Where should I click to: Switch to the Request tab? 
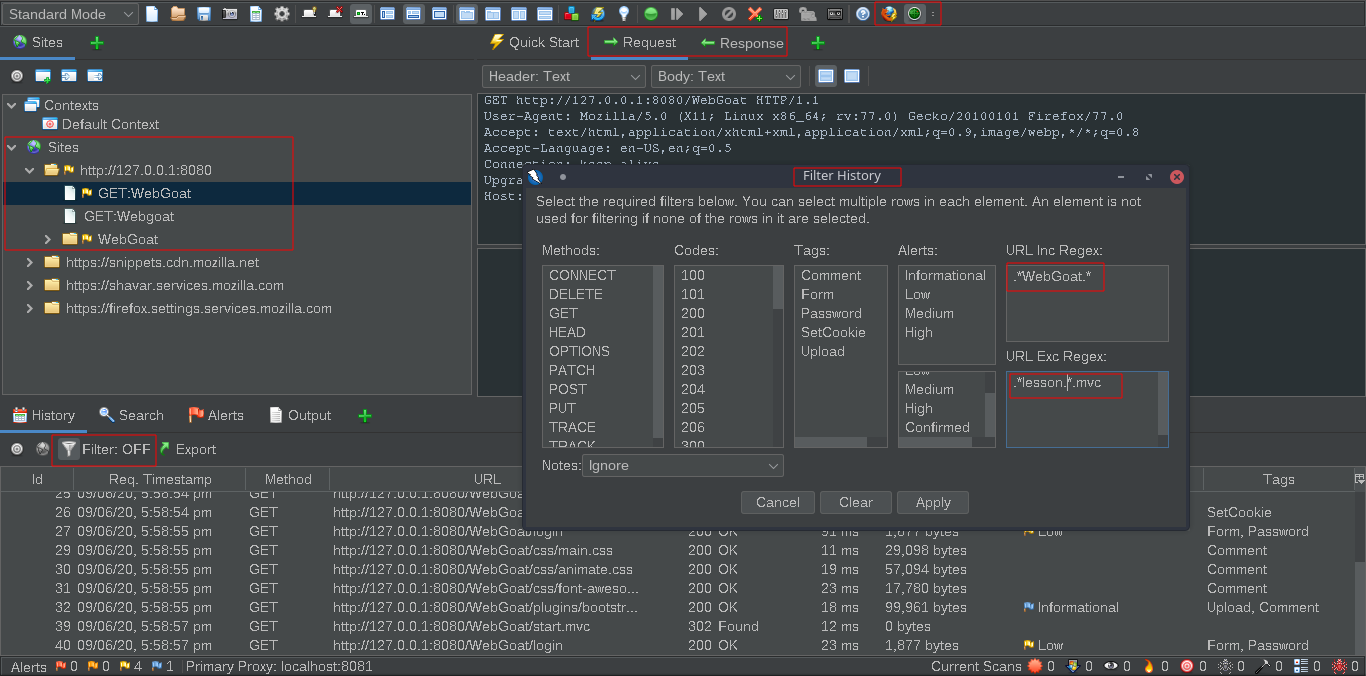(x=640, y=42)
